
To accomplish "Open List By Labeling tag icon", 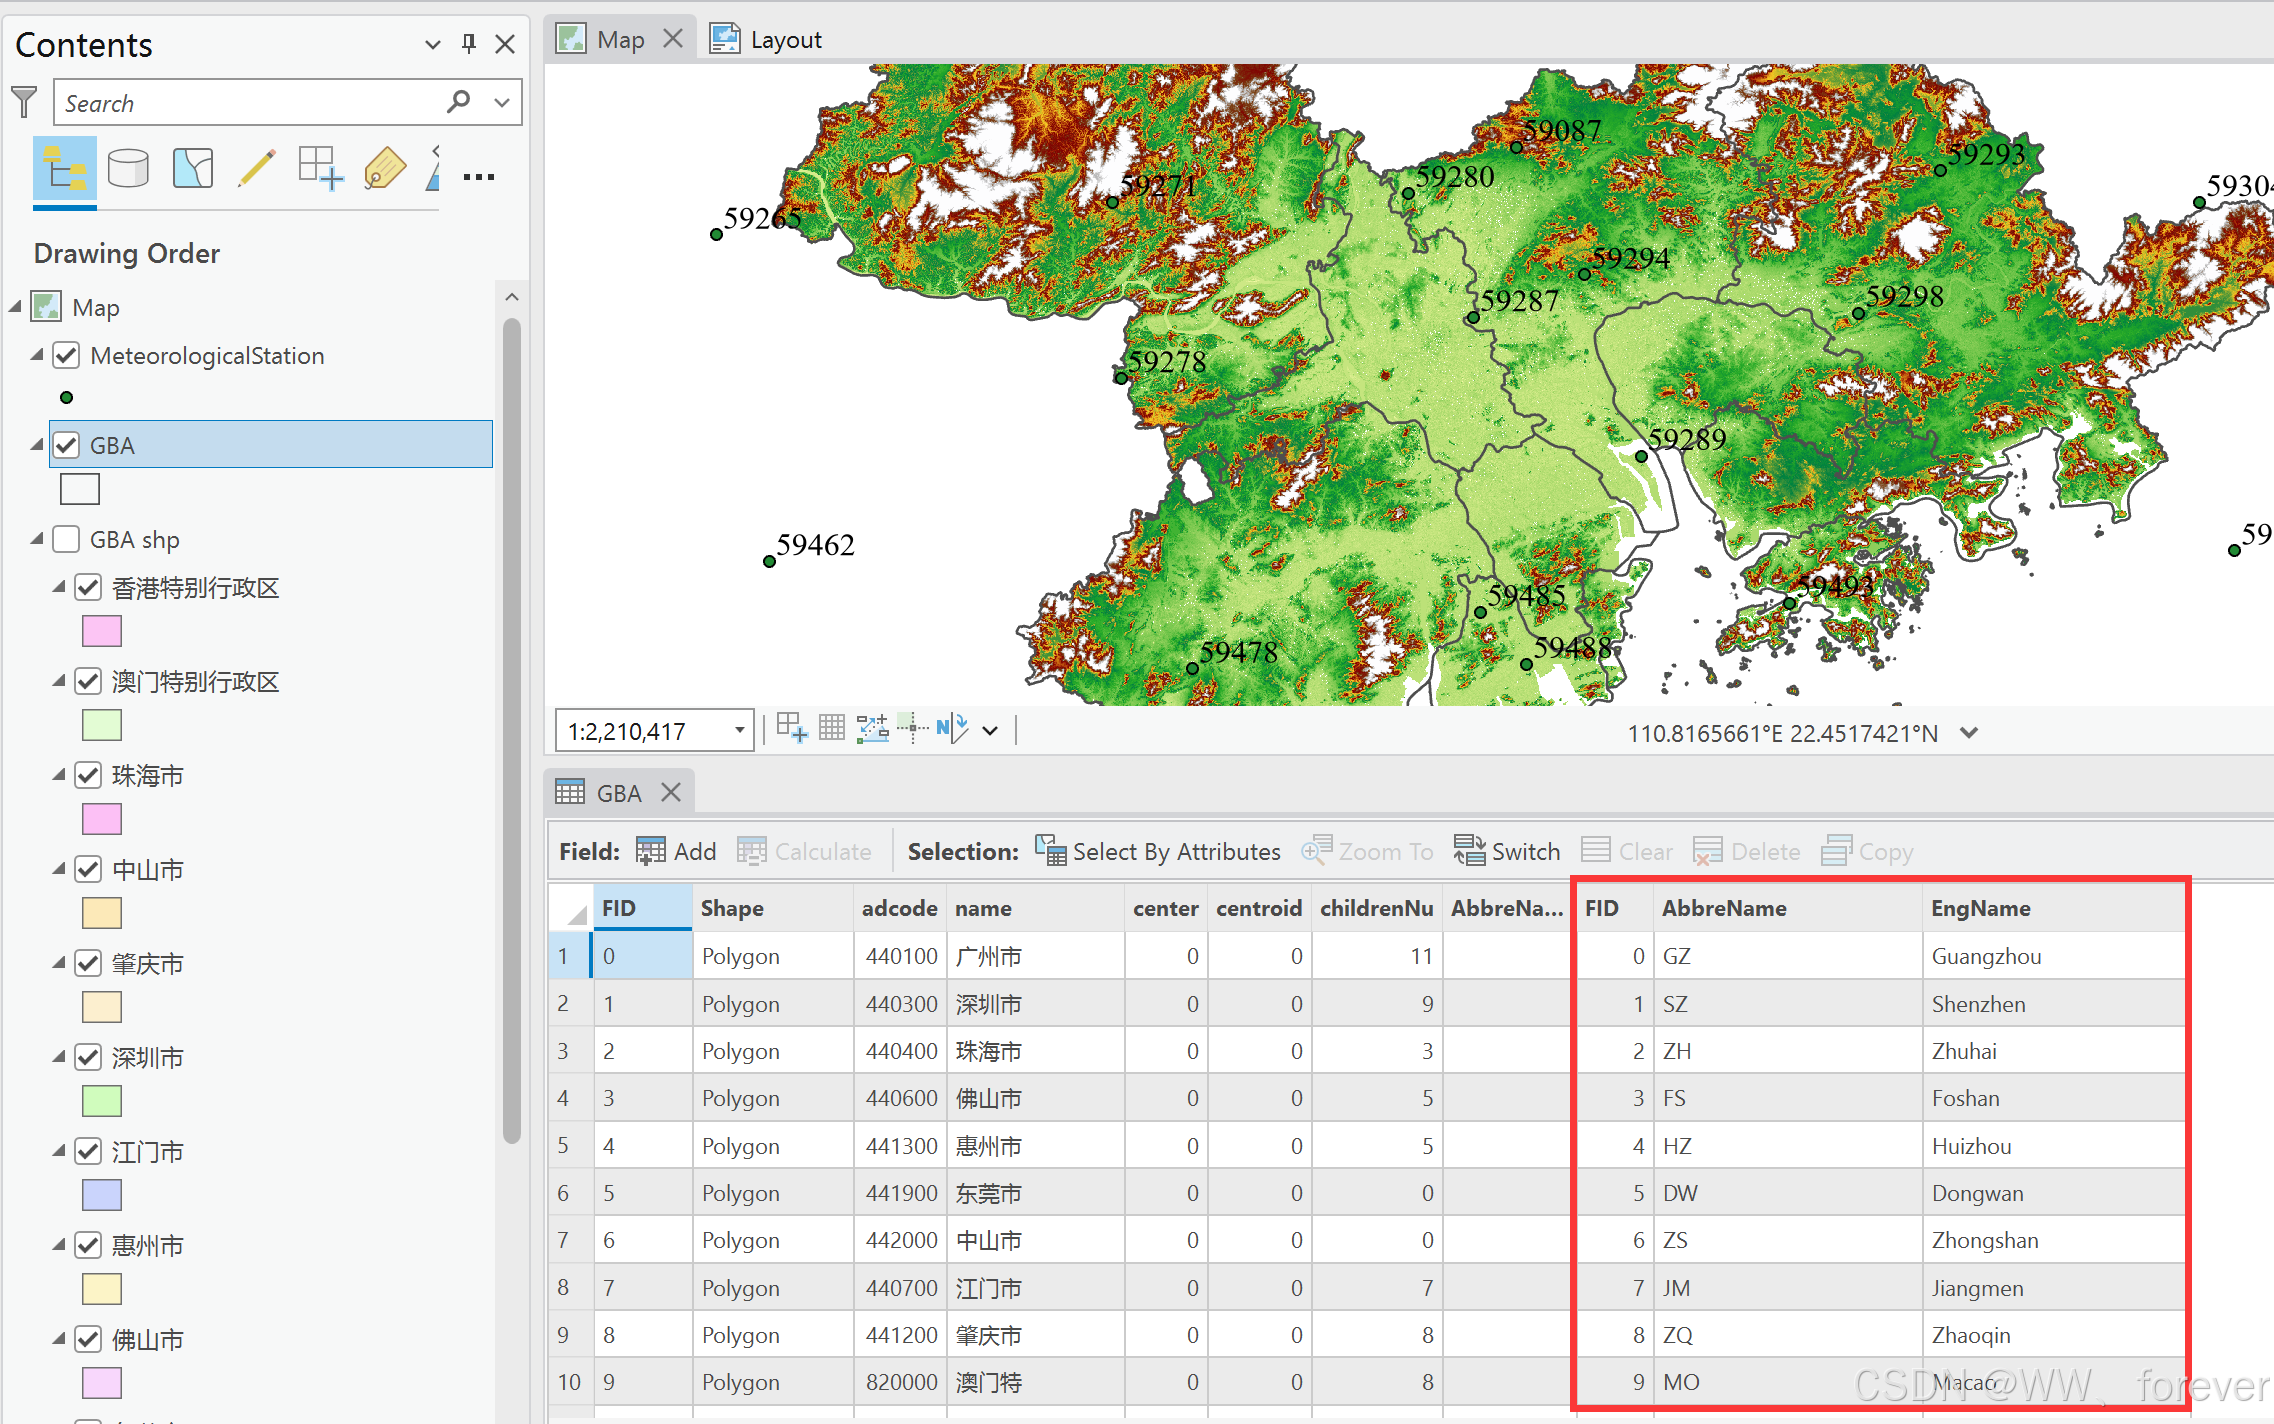I will pos(385,169).
